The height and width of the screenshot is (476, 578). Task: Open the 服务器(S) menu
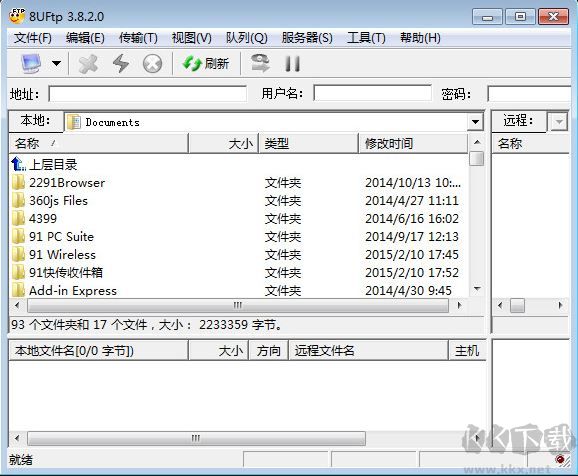click(x=307, y=38)
